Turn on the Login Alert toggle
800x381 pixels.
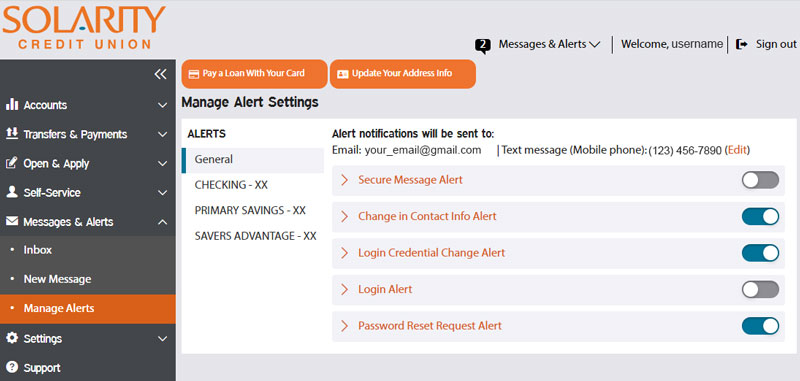click(x=760, y=289)
